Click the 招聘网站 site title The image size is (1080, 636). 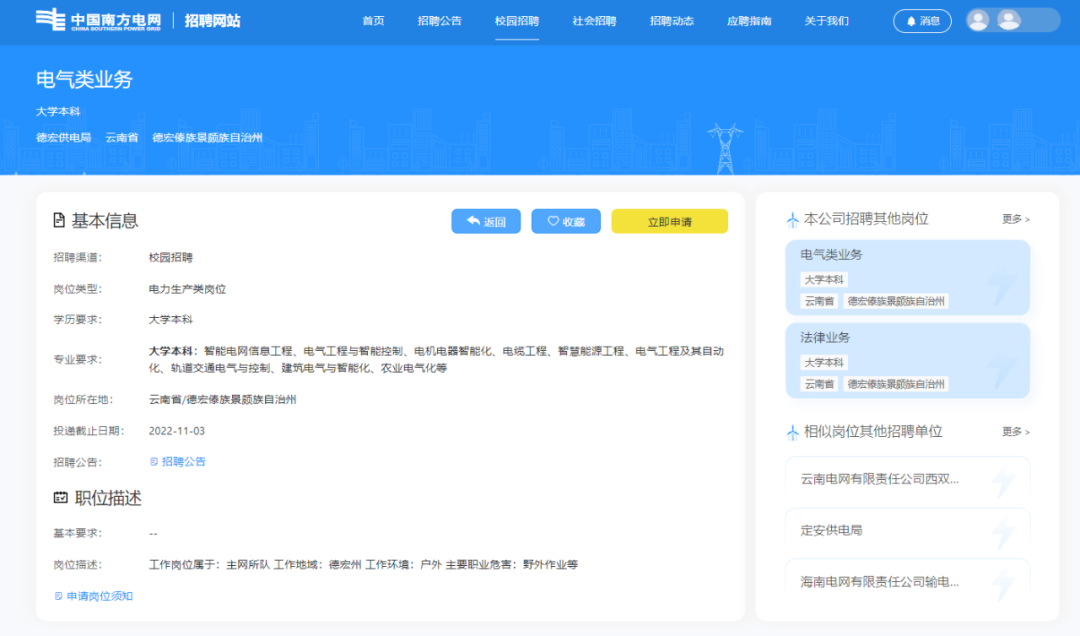click(x=212, y=21)
